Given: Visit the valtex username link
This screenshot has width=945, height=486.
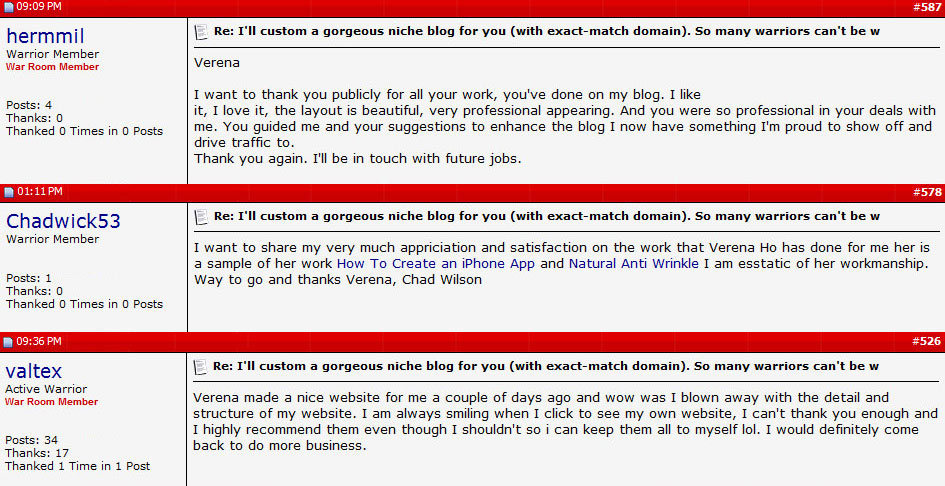Looking at the screenshot, I should (x=34, y=371).
